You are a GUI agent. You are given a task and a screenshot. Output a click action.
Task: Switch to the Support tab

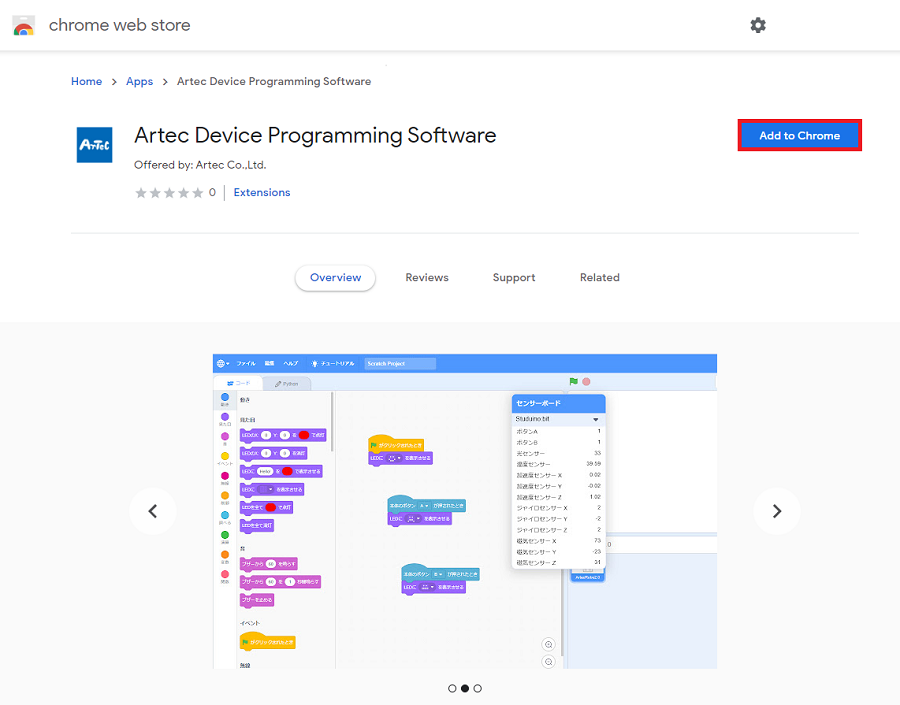pyautogui.click(x=514, y=277)
